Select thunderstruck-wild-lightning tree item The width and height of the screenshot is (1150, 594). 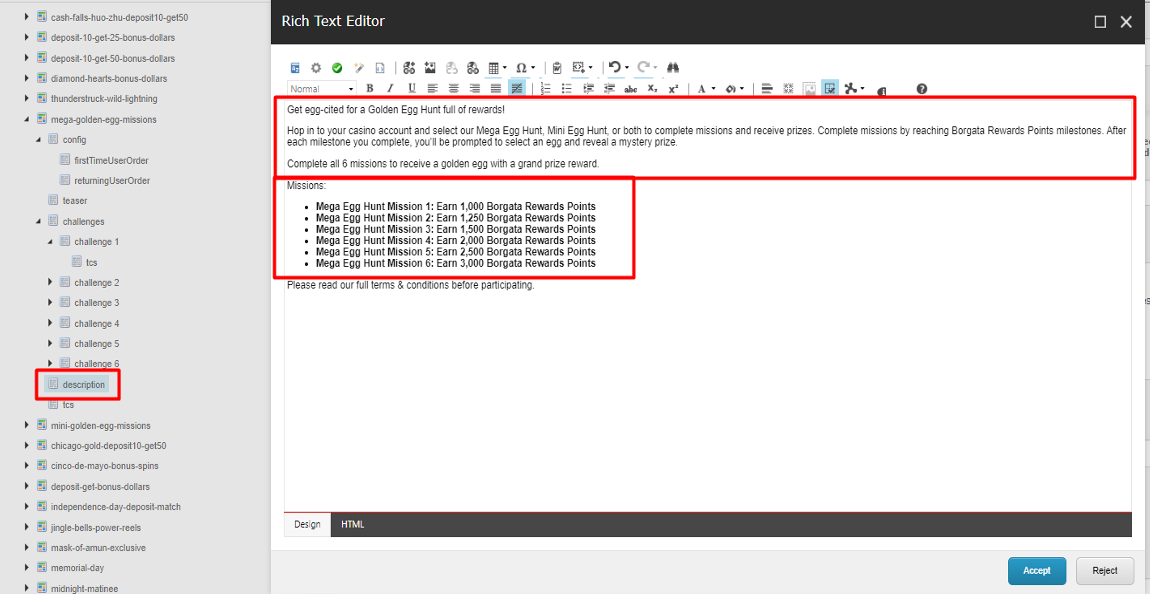point(103,98)
